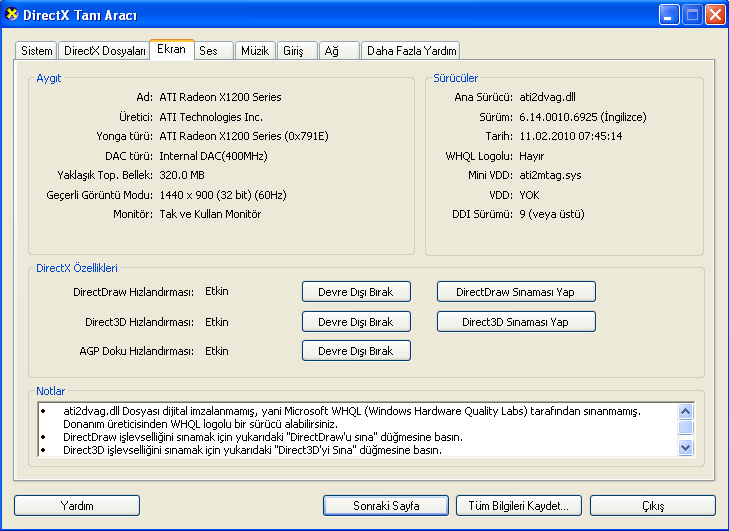Click the note about Direct3D'yi Sına button
729x531 pixels.
click(252, 450)
